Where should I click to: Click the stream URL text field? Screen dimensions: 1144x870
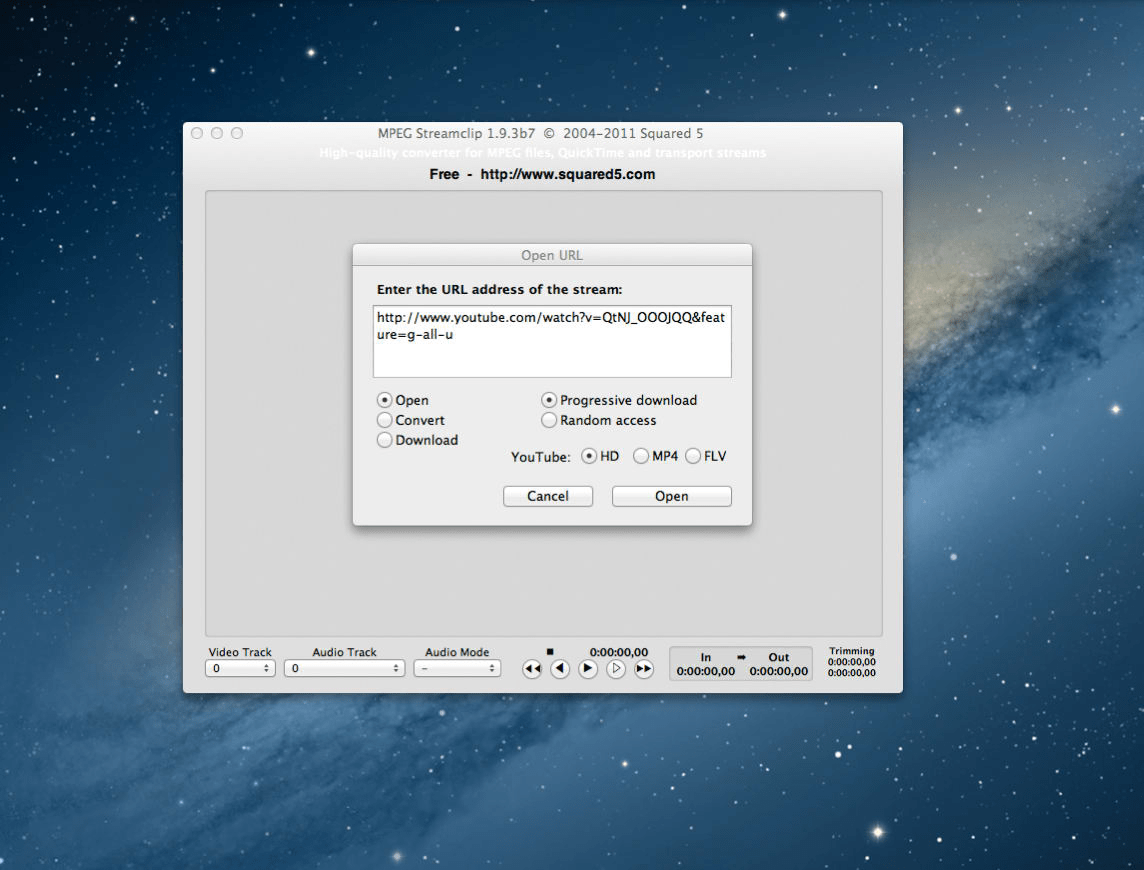point(552,342)
